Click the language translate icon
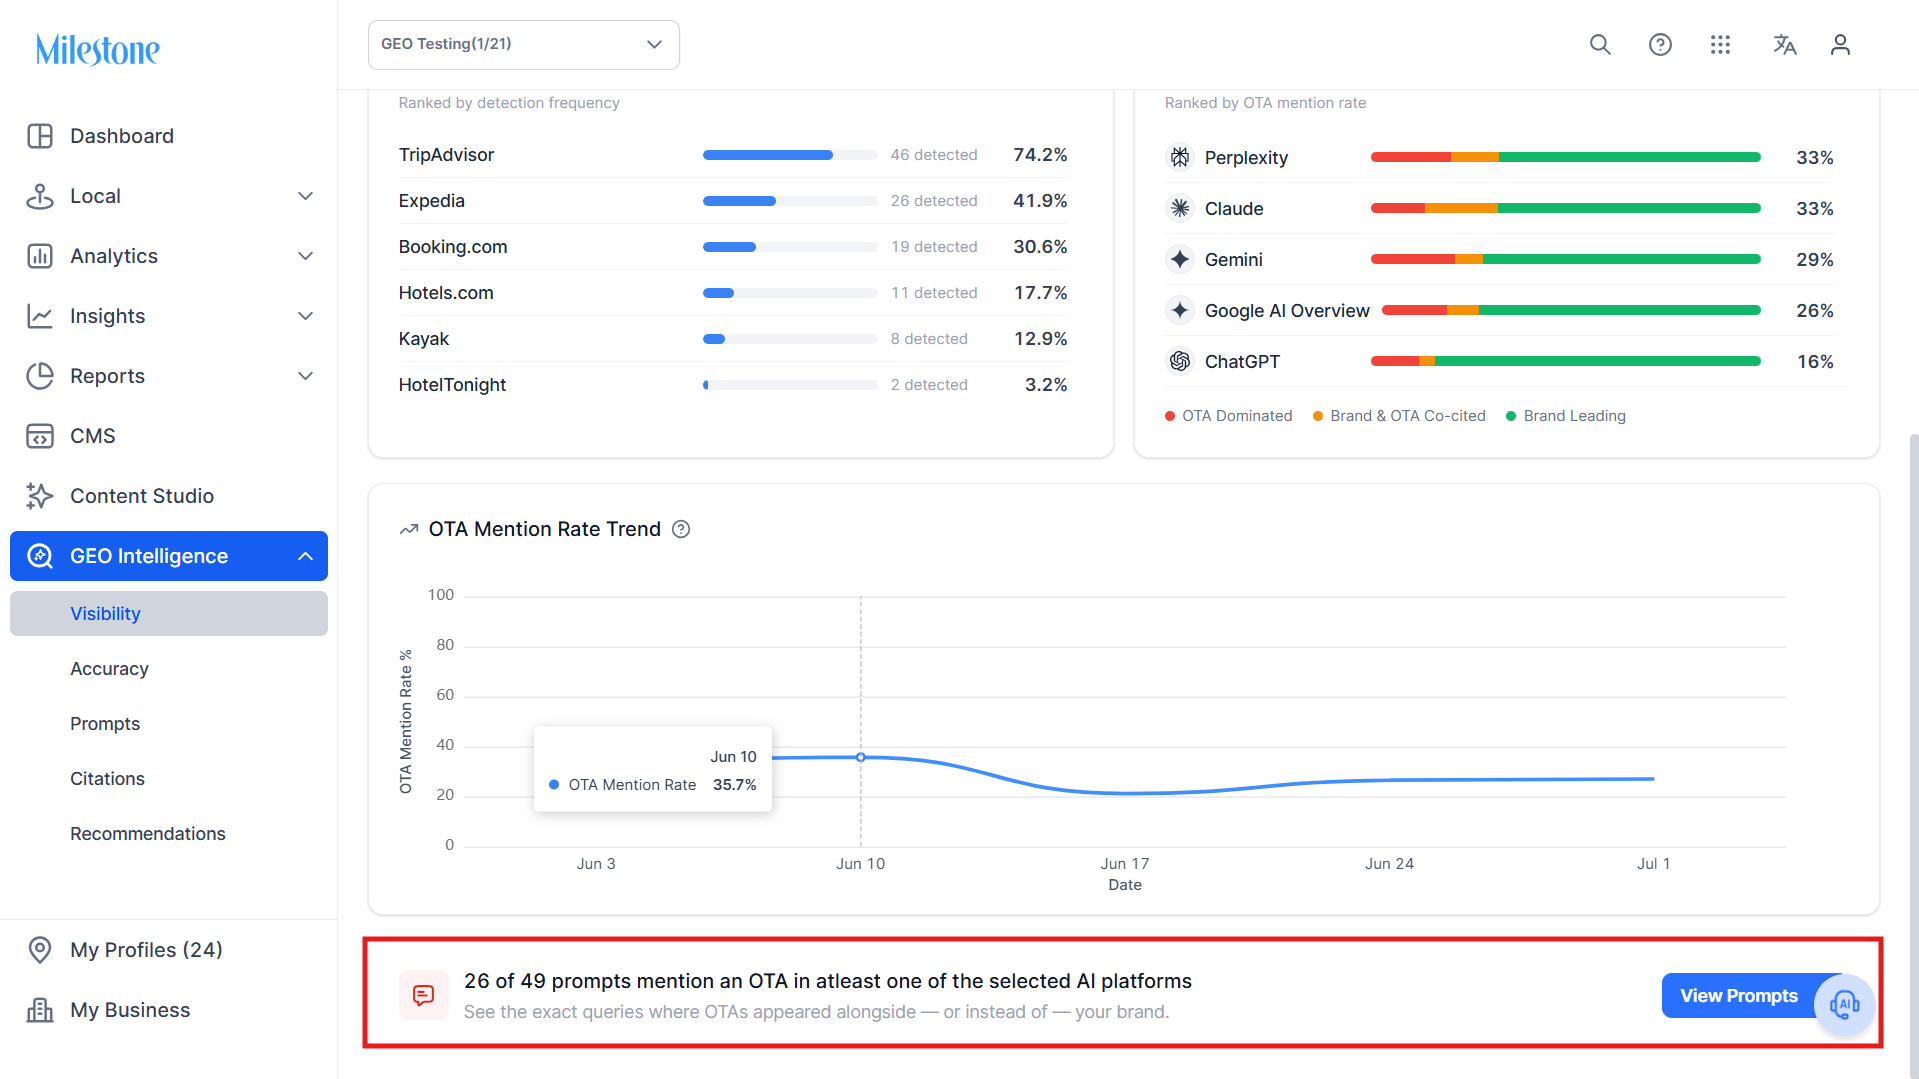Viewport: 1919px width, 1079px height. pos(1784,45)
